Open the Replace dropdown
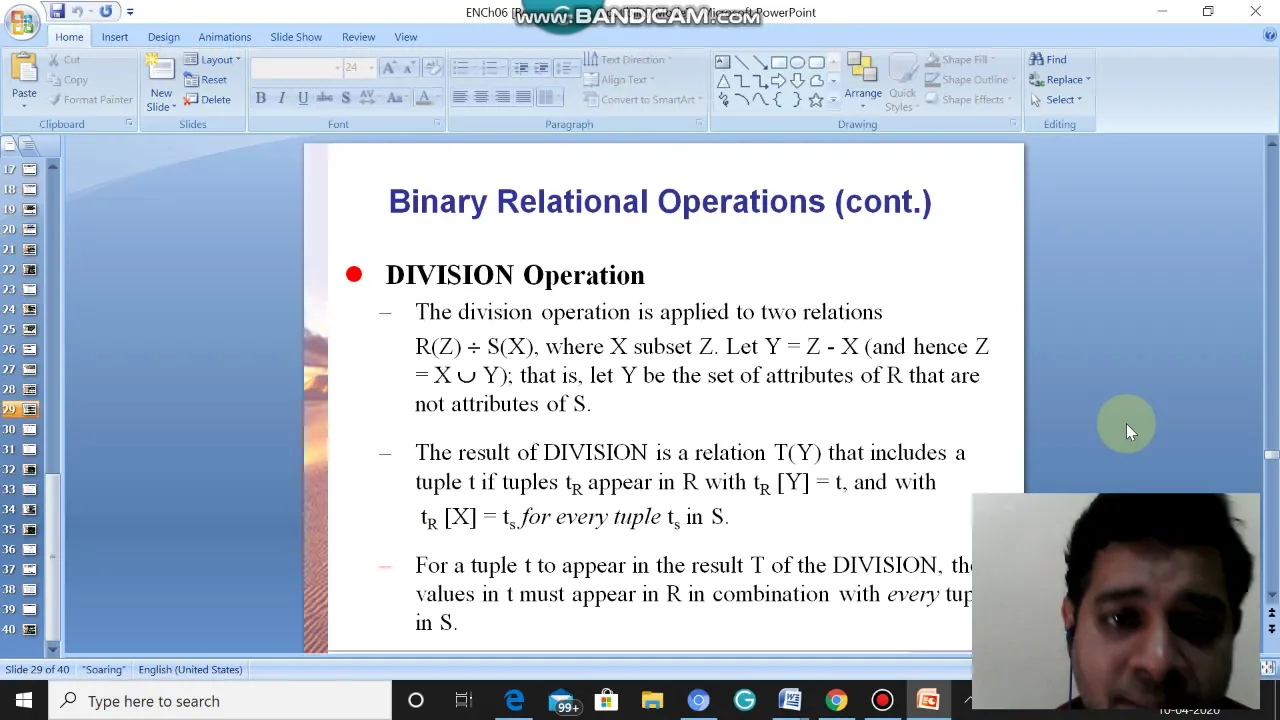The height and width of the screenshot is (720, 1280). click(1060, 80)
